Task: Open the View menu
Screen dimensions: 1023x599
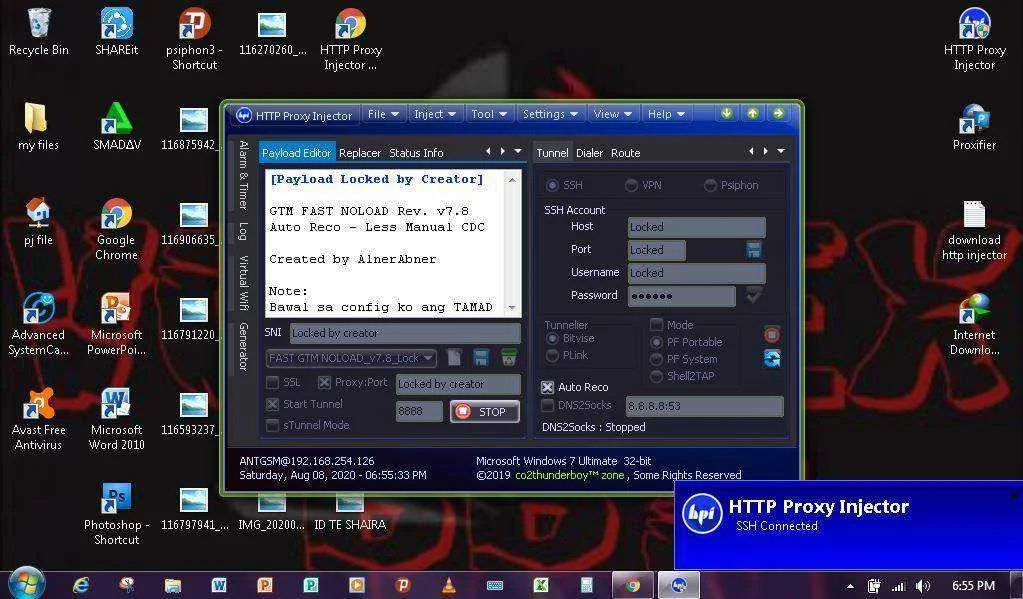Action: pos(613,114)
